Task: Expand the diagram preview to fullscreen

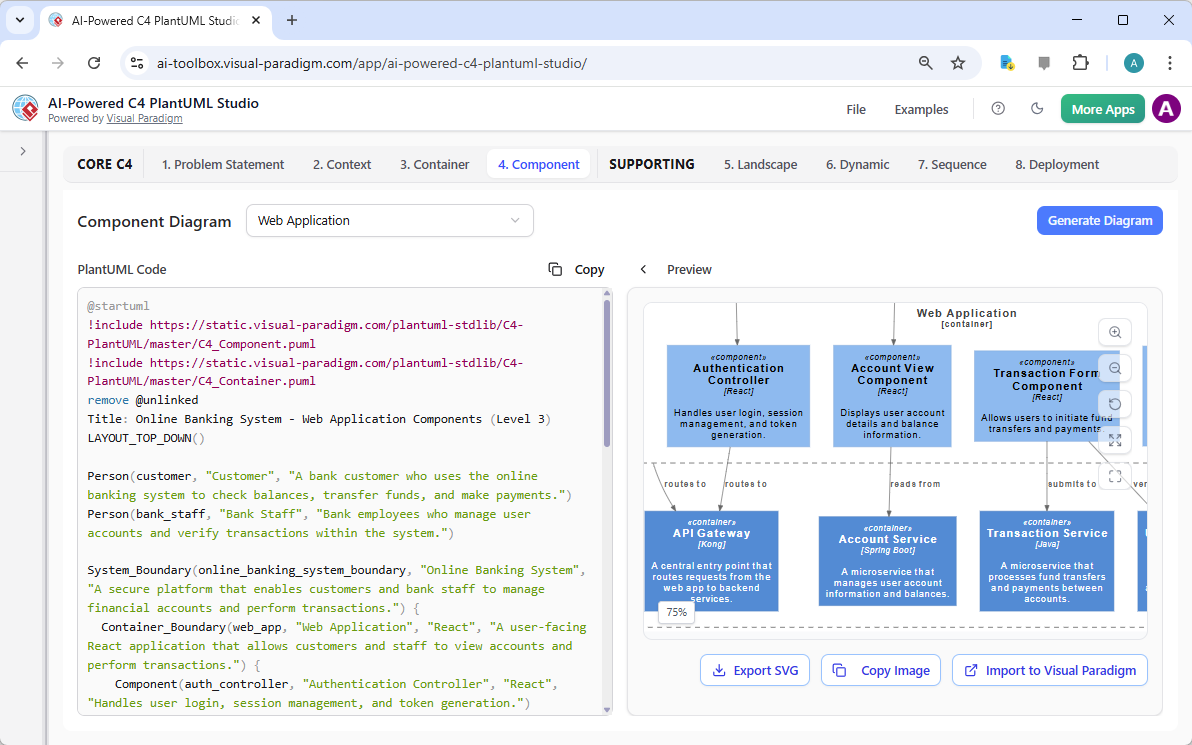Action: tap(1115, 440)
